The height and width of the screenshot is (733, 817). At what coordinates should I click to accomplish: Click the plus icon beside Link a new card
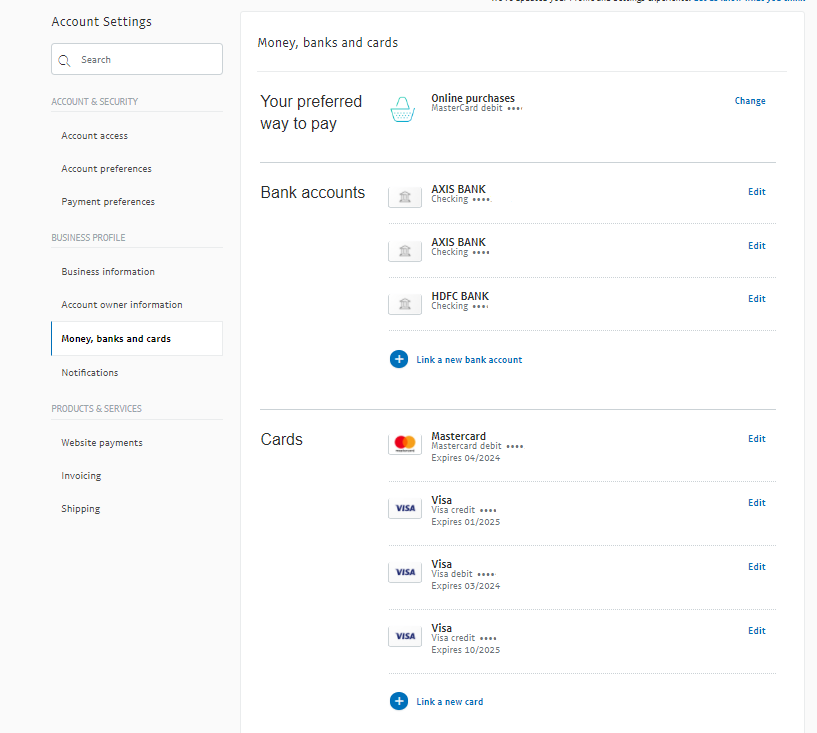(x=399, y=701)
